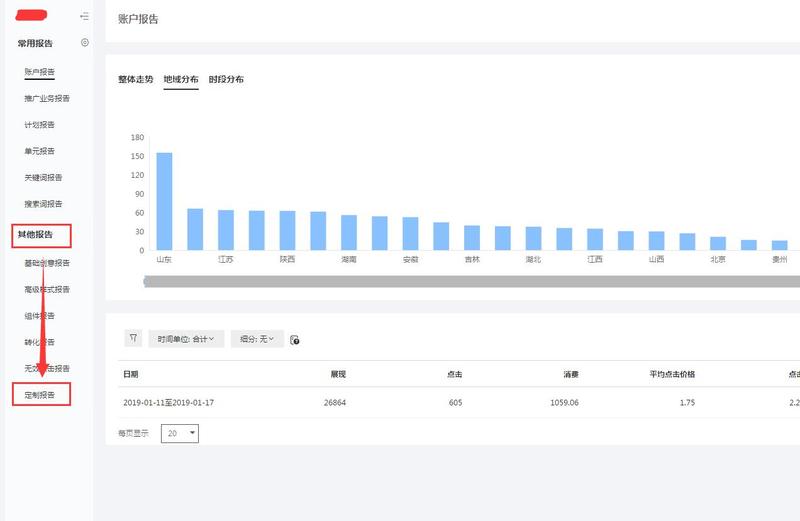Click the filter funnel icon above the table
Screen dimensions: 800x521
(133, 338)
